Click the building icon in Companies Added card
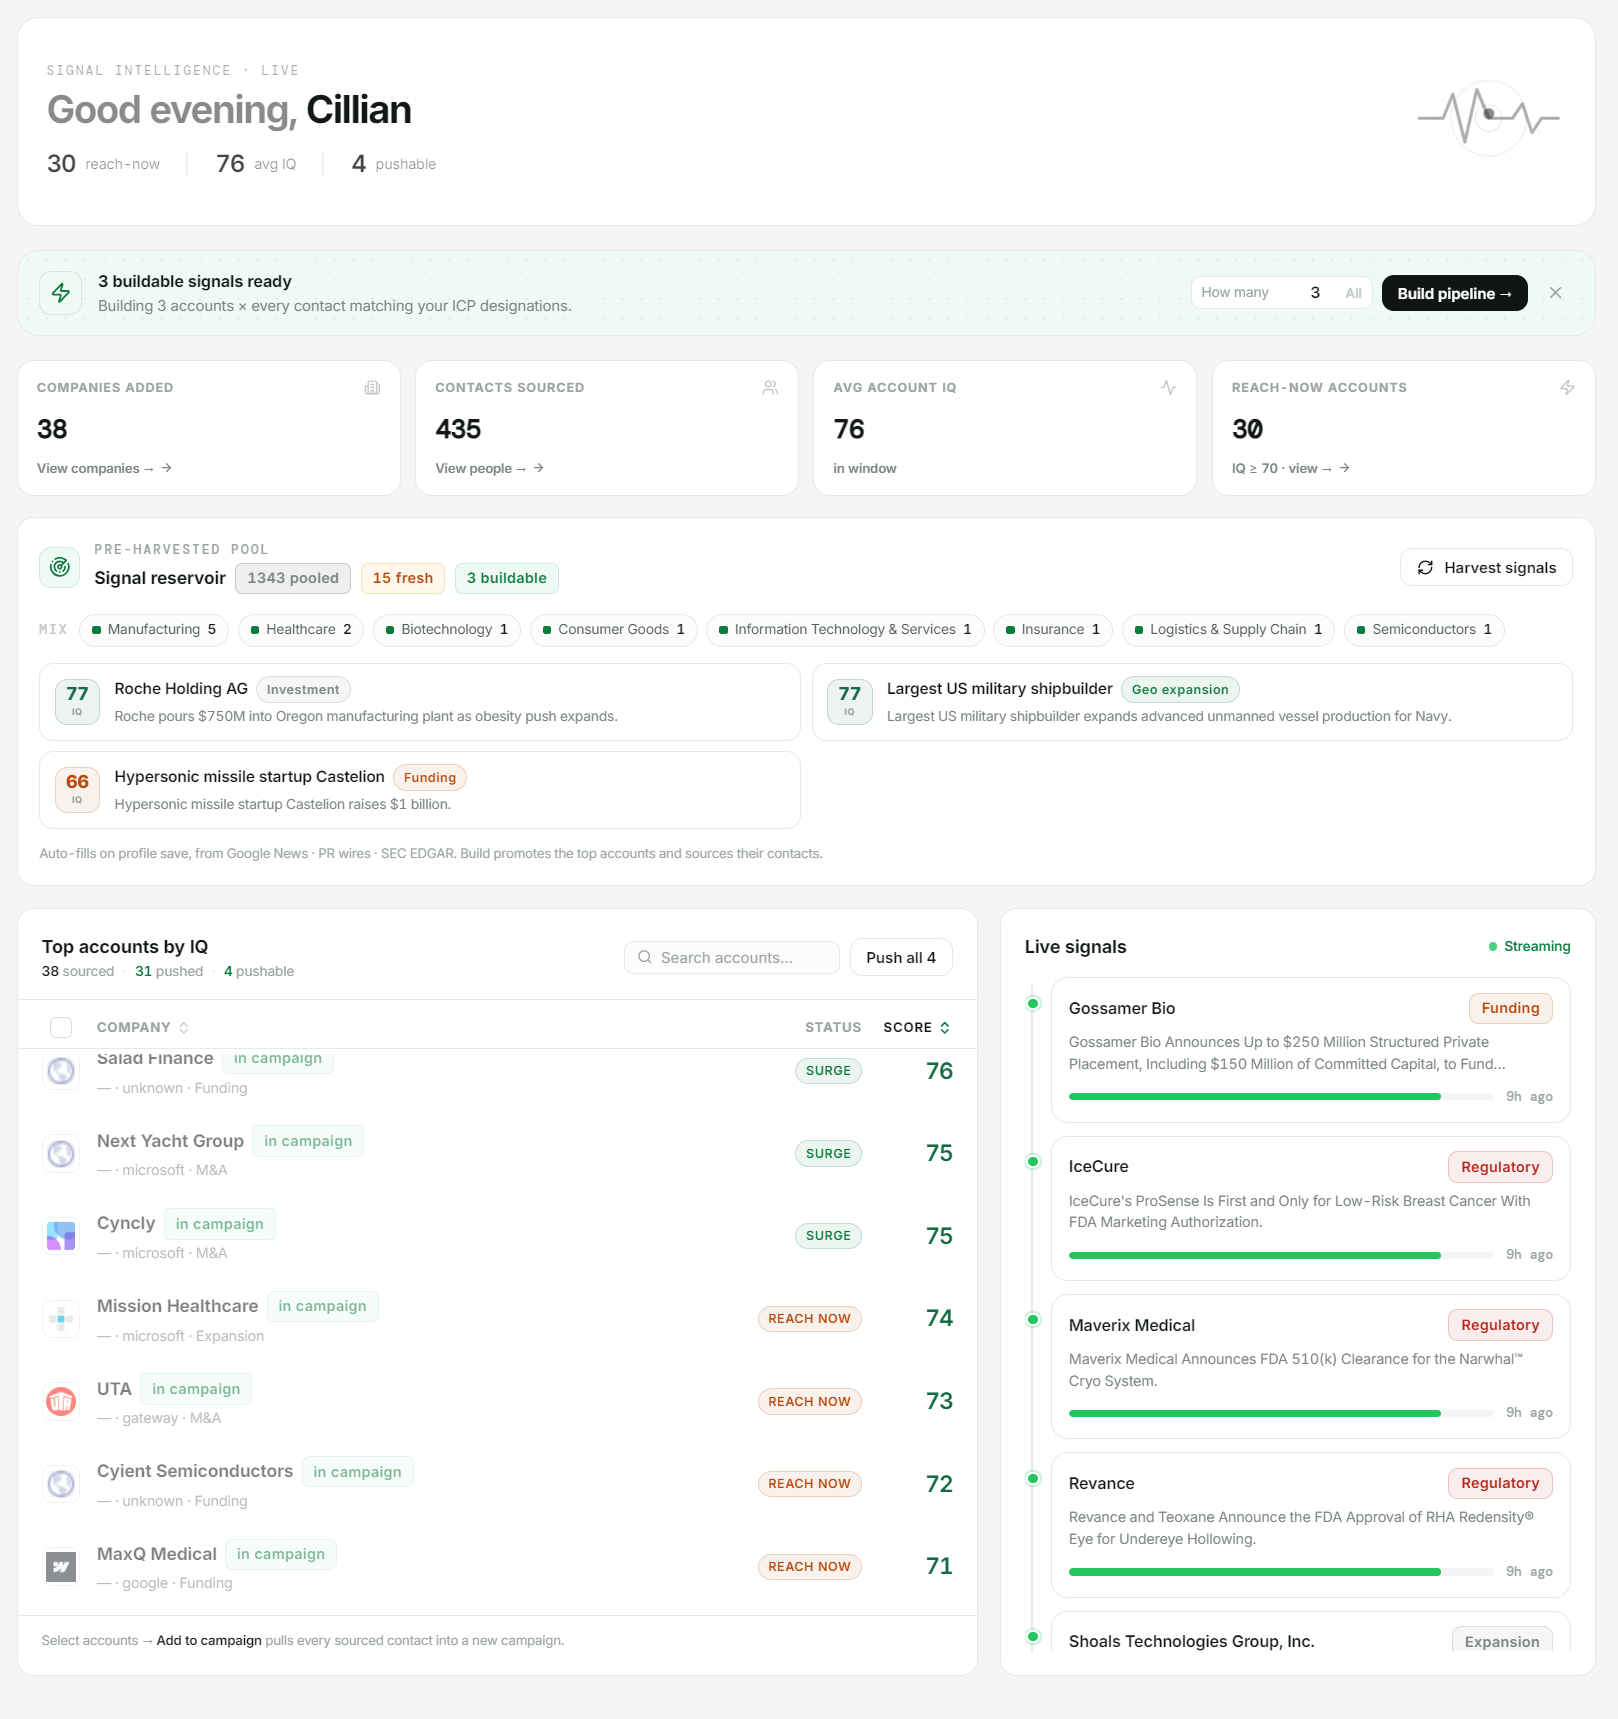Image resolution: width=1618 pixels, height=1719 pixels. [372, 388]
